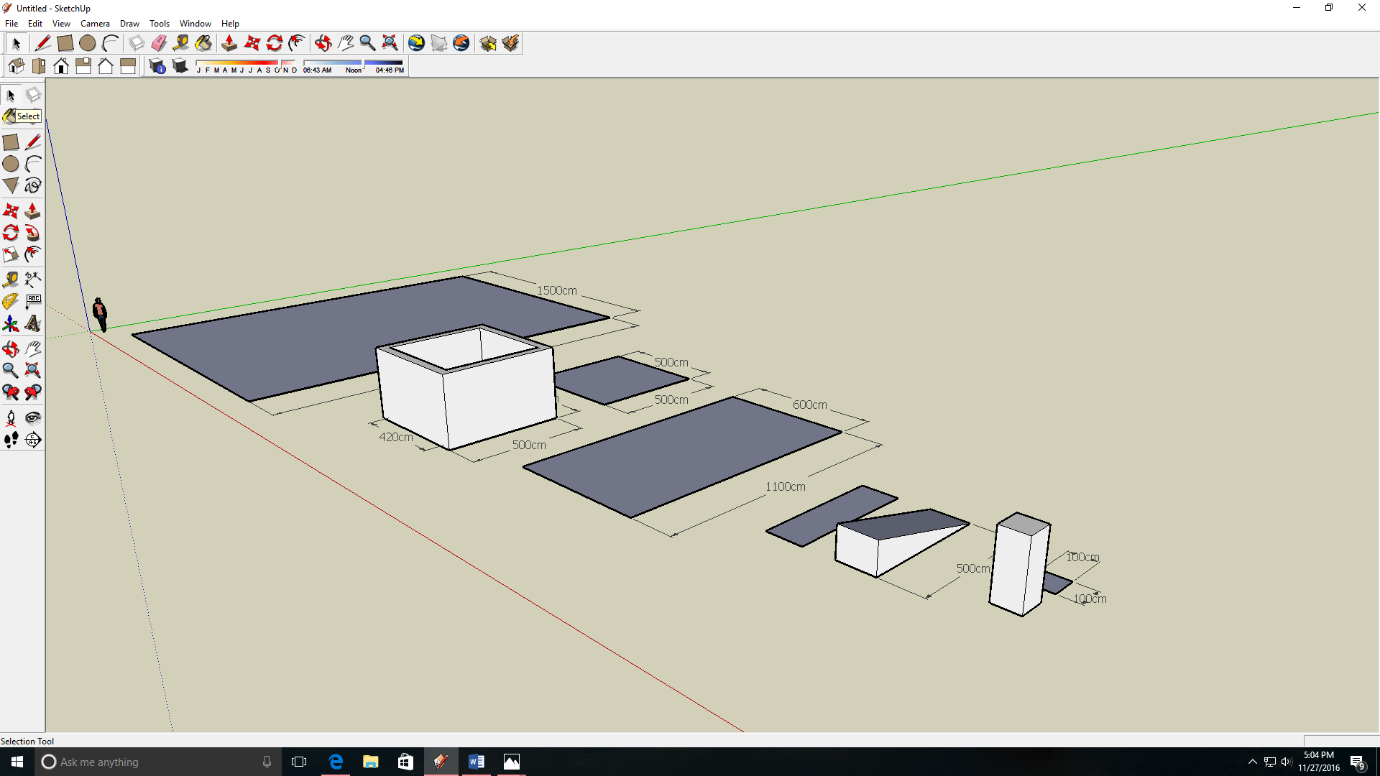Viewport: 1380px width, 776px height.
Task: Pick the 3D Text tool in left toolbar
Action: [32, 324]
